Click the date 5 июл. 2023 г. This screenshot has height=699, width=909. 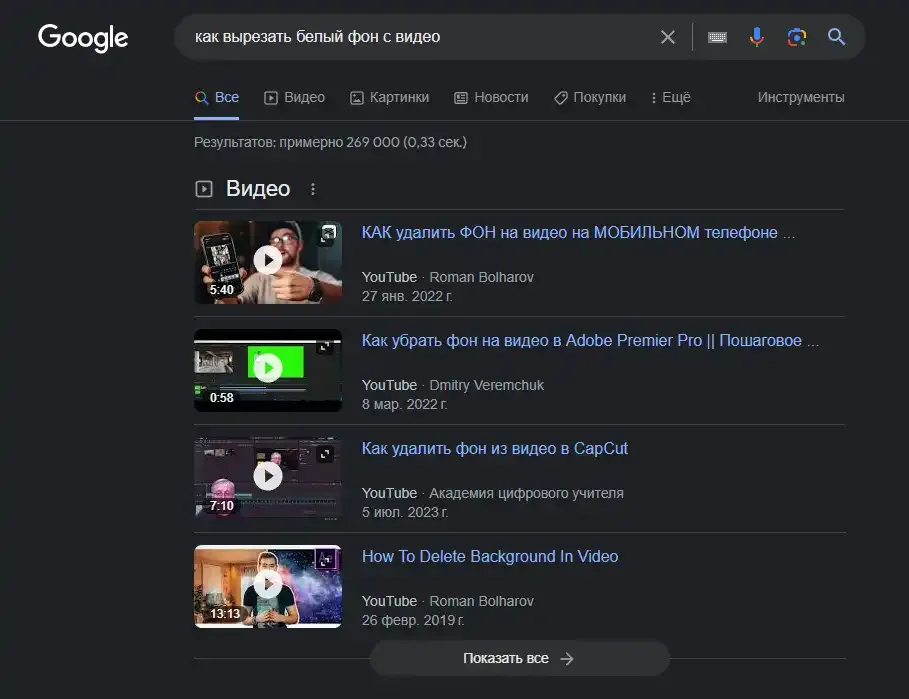tap(405, 512)
